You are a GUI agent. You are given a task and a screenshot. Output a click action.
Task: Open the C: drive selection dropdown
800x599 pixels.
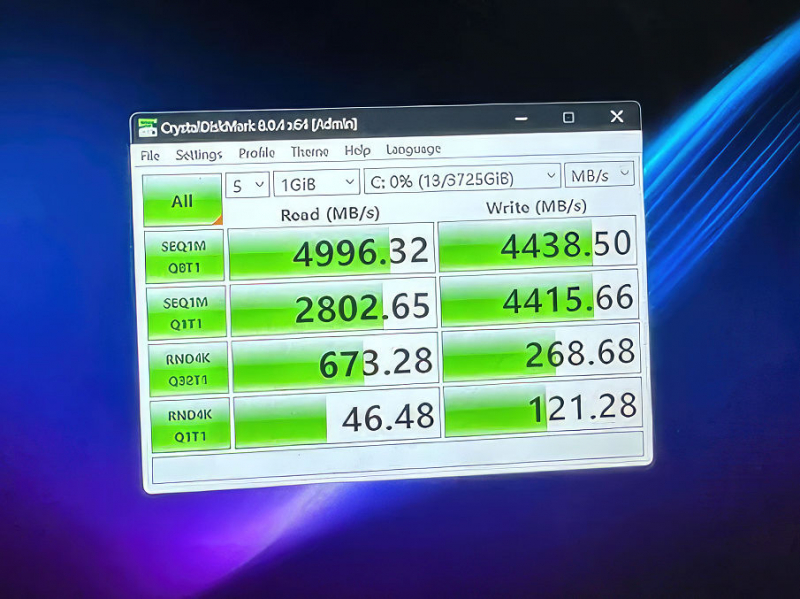pyautogui.click(x=461, y=178)
